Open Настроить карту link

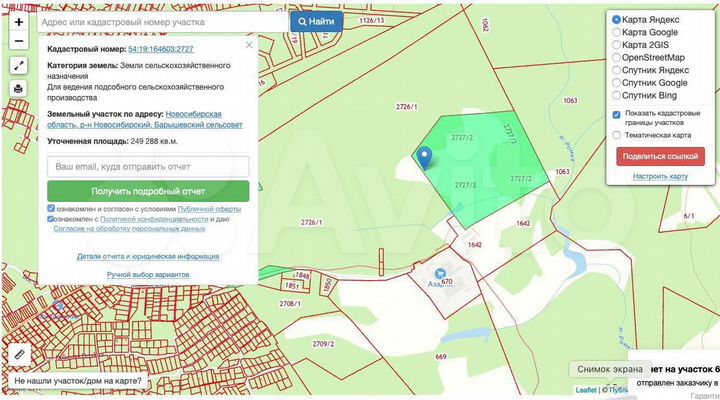[660, 176]
